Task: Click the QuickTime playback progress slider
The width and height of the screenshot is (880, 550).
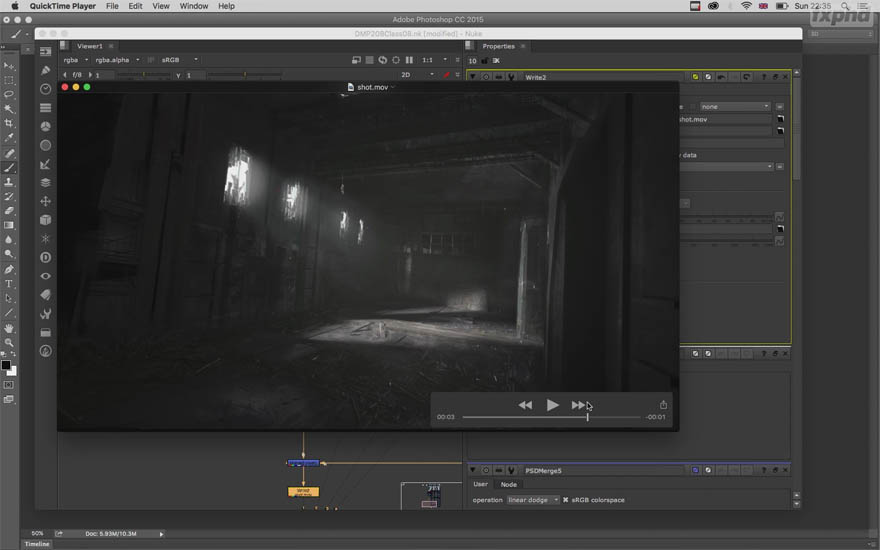Action: [551, 417]
